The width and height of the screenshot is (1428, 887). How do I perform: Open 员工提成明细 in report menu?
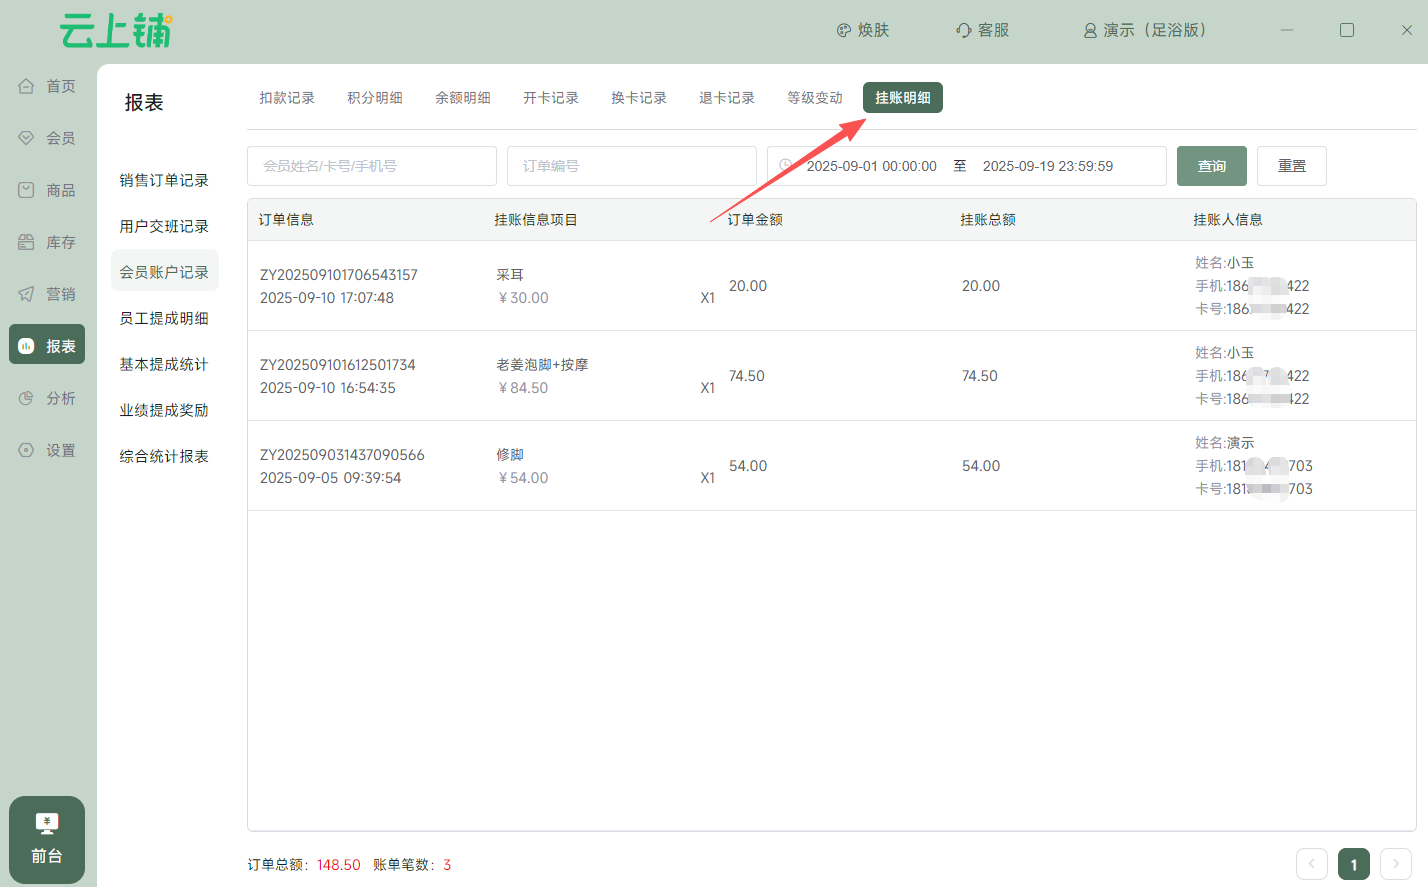164,318
